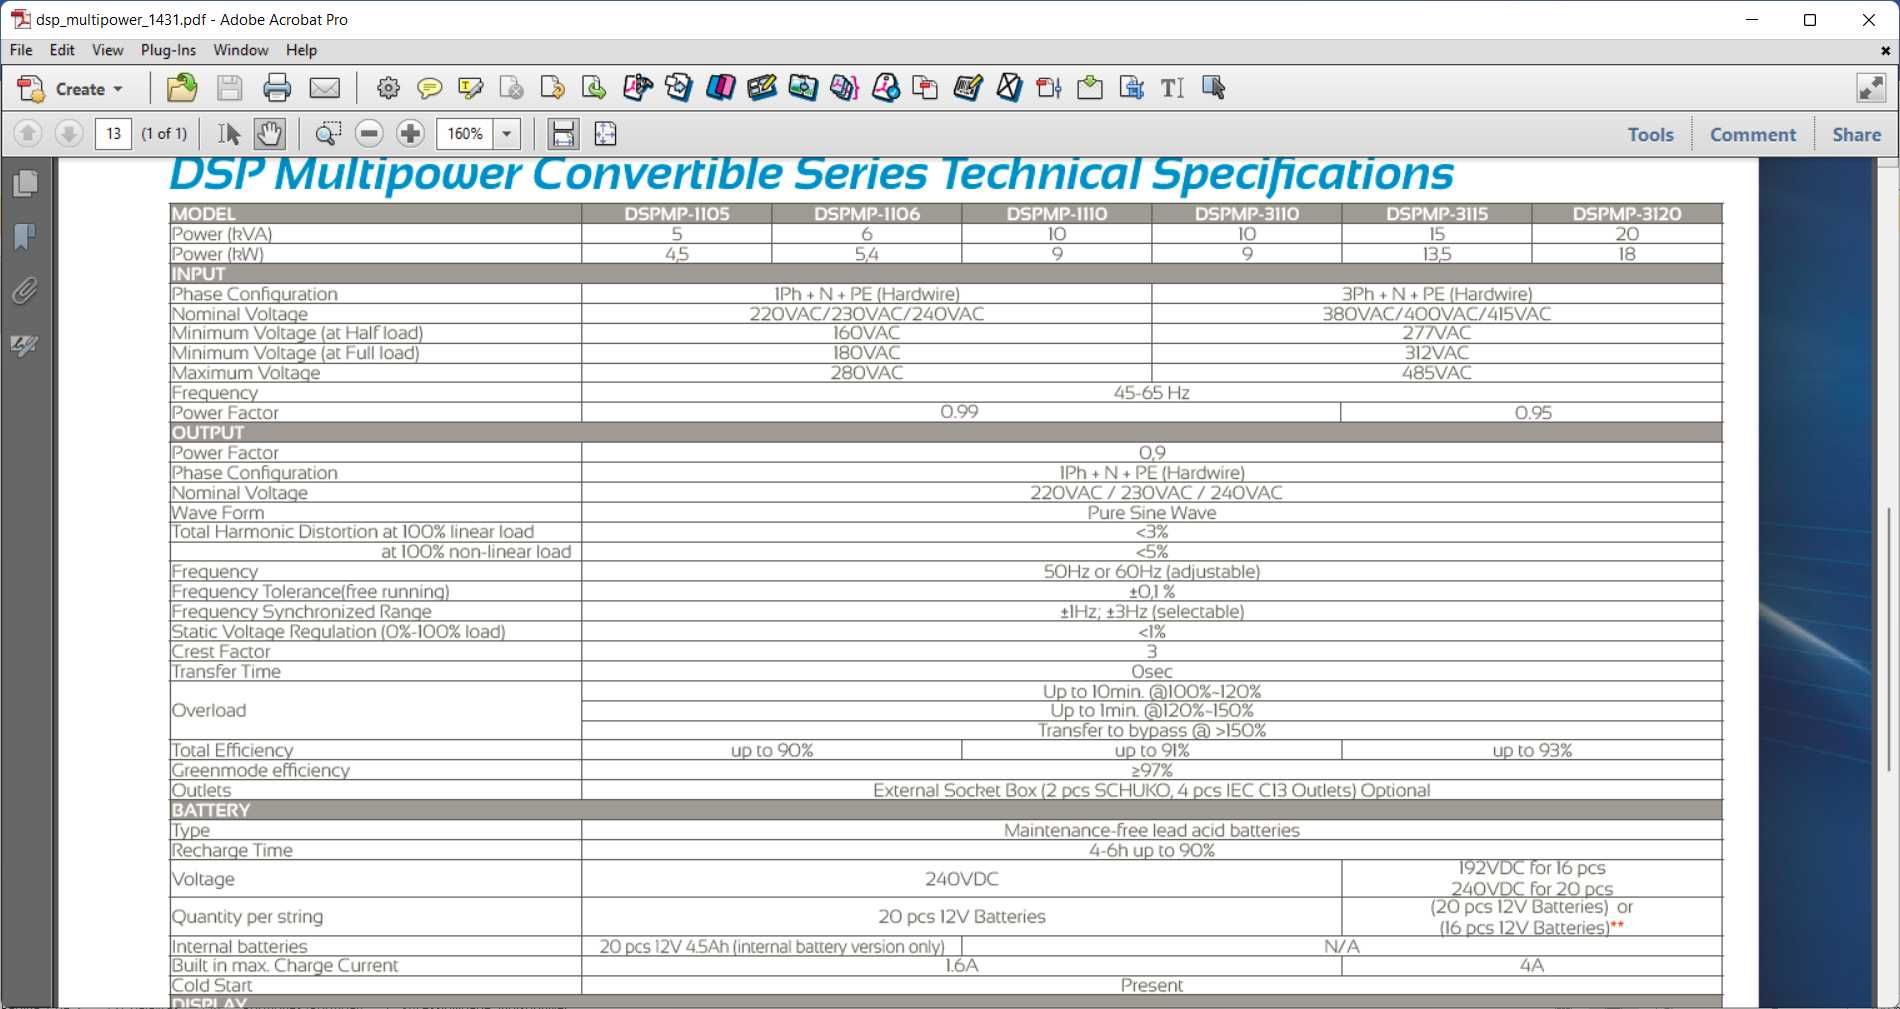Click the zoom percentage field showing 160%
Viewport: 1900px width, 1009px height.
[x=465, y=134]
